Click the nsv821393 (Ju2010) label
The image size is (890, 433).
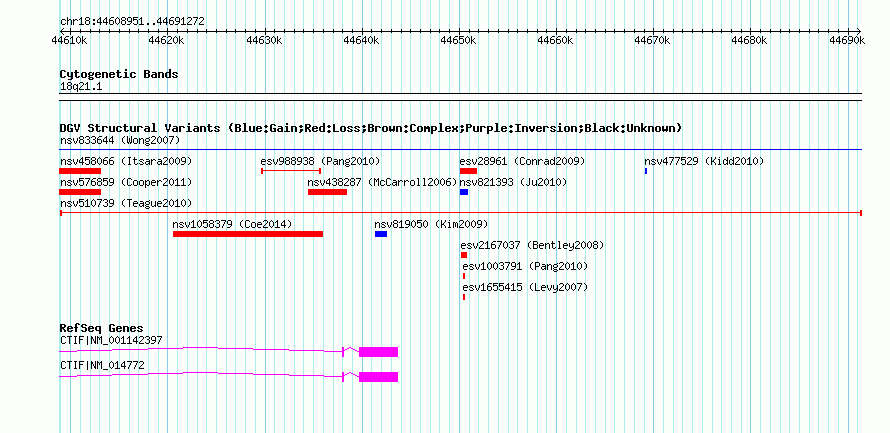pyautogui.click(x=513, y=182)
